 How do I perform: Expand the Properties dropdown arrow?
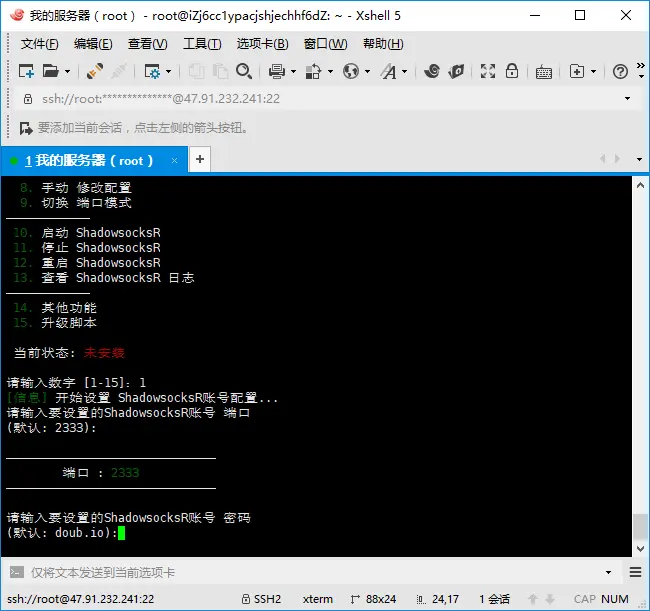point(168,72)
